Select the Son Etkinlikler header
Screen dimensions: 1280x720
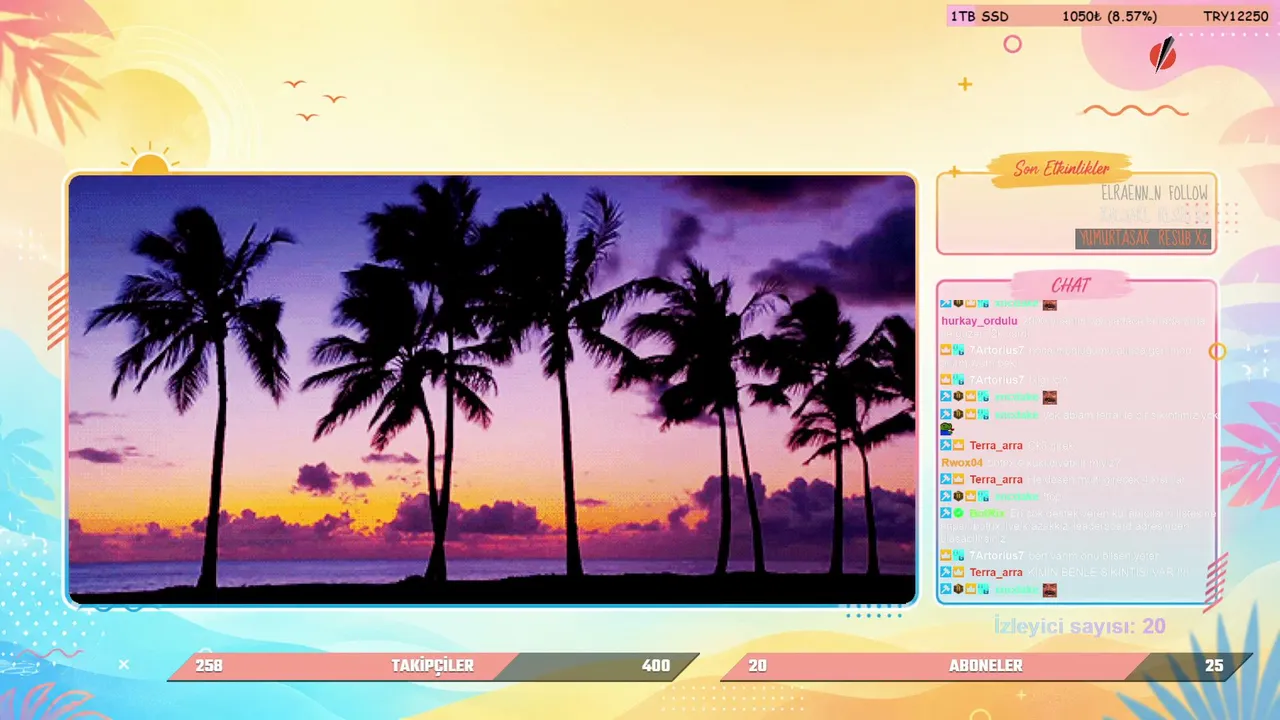tap(1062, 169)
